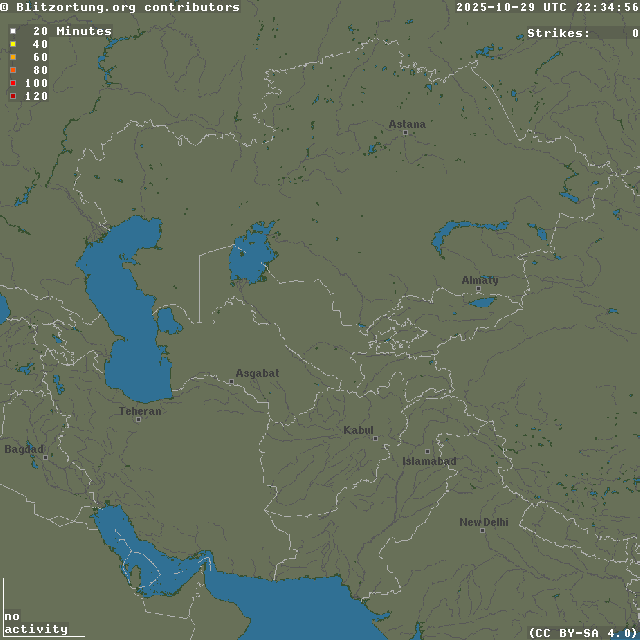Click the yellow 40 minutes legend square
This screenshot has height=640, width=640.
pyautogui.click(x=13, y=45)
